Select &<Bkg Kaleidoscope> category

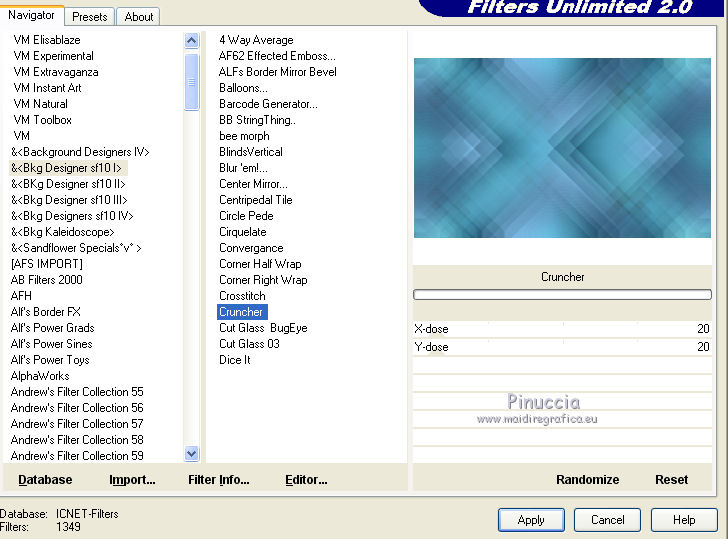coord(62,232)
